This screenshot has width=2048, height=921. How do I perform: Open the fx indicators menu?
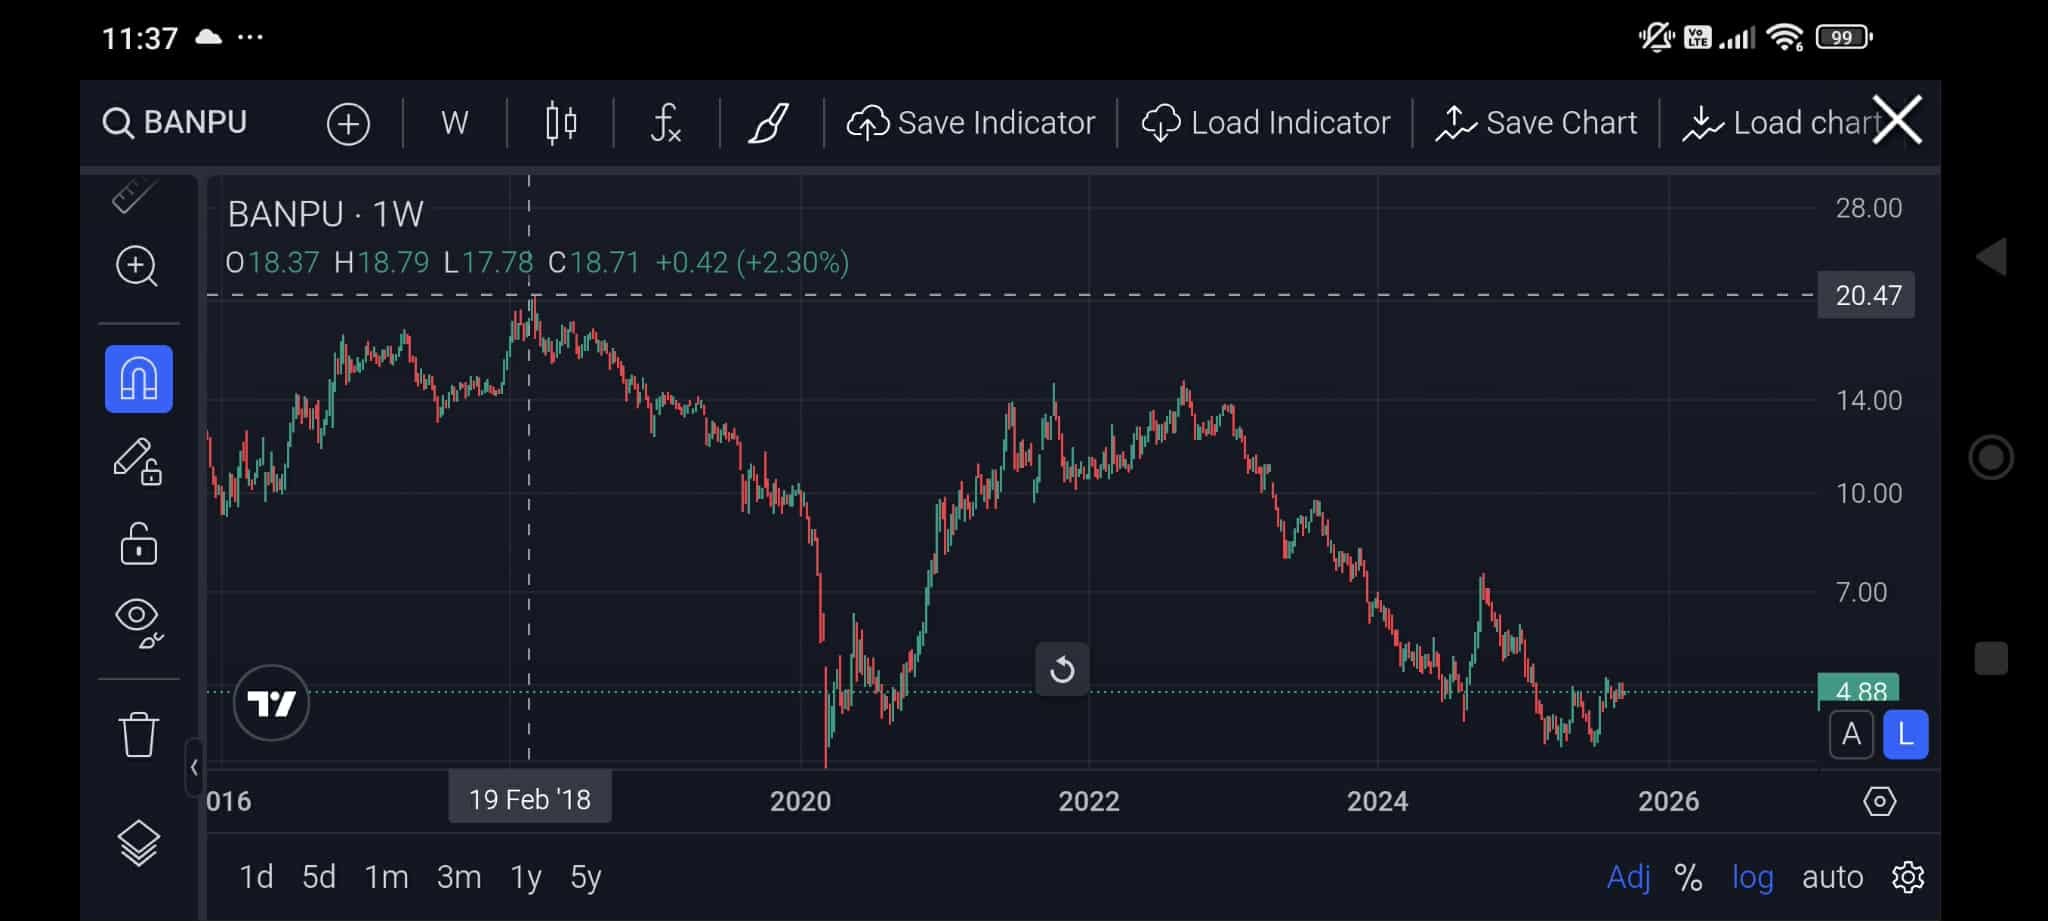coord(666,123)
